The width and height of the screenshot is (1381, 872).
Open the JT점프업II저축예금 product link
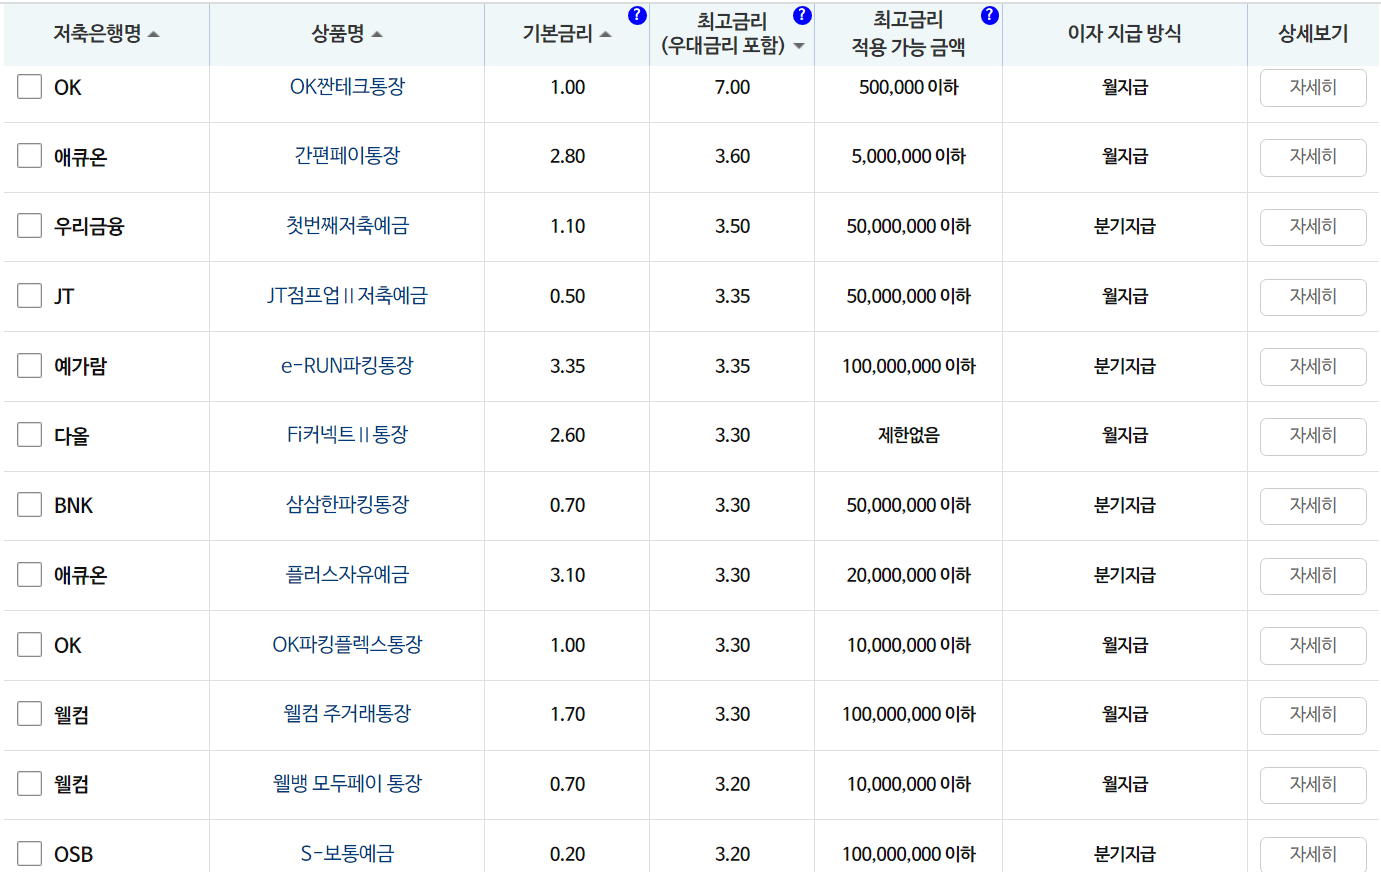coord(347,296)
